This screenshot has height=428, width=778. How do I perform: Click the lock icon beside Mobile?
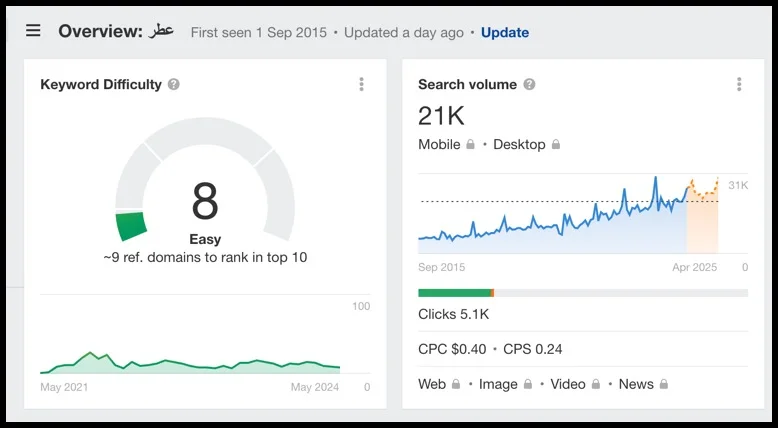[x=470, y=145]
